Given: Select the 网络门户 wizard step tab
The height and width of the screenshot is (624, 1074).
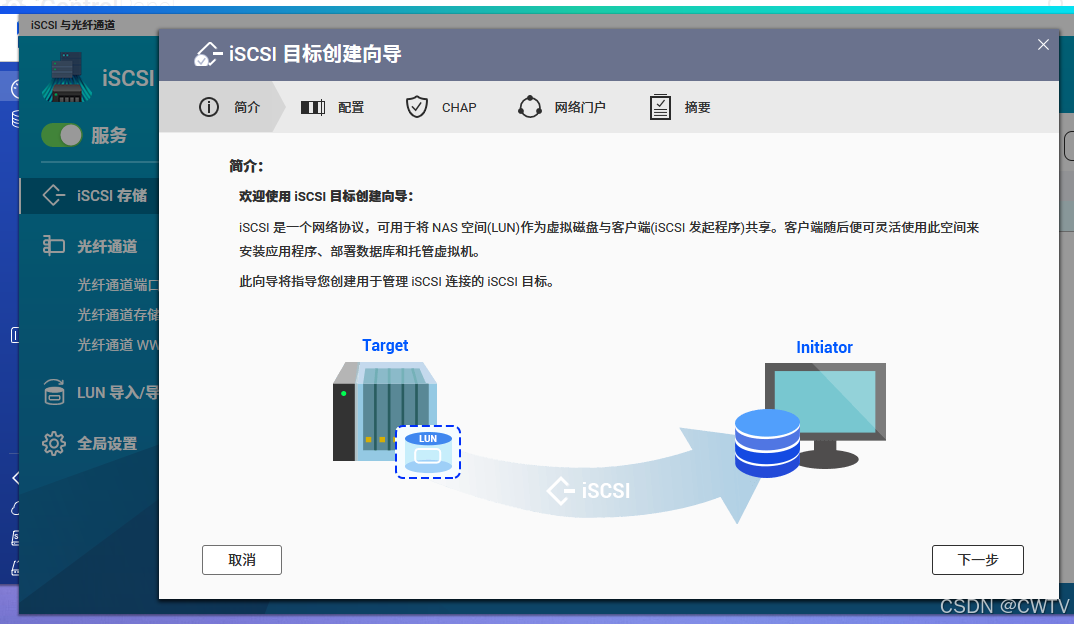Looking at the screenshot, I should click(x=562, y=107).
